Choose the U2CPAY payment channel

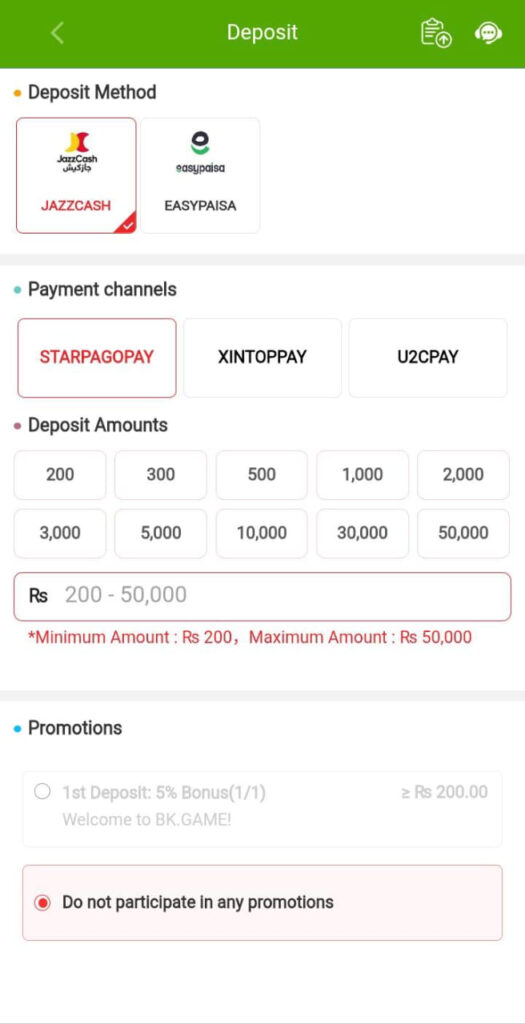click(x=428, y=358)
